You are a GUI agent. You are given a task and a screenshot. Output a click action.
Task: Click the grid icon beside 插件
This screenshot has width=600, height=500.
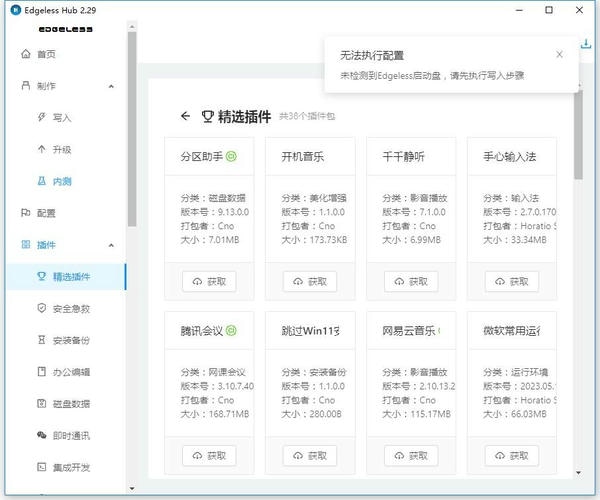(x=26, y=244)
